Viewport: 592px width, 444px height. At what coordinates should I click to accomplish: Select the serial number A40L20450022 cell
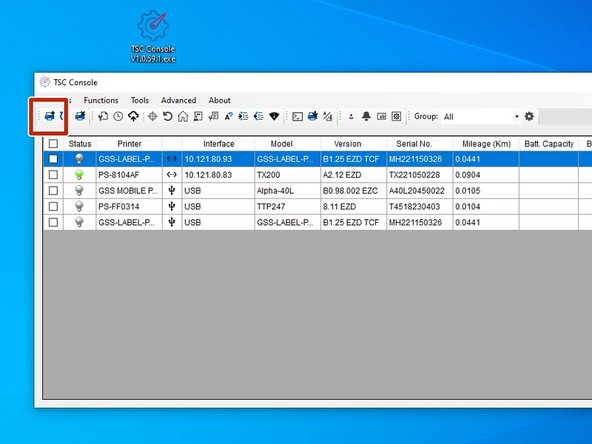(419, 191)
